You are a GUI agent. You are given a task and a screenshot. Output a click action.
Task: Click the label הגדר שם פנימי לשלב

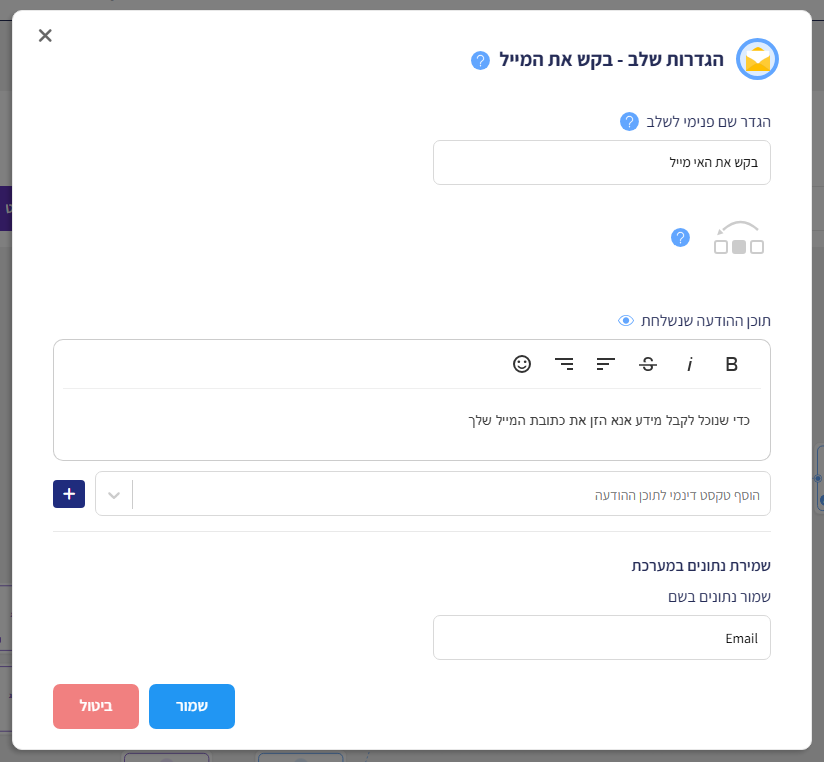tap(708, 122)
